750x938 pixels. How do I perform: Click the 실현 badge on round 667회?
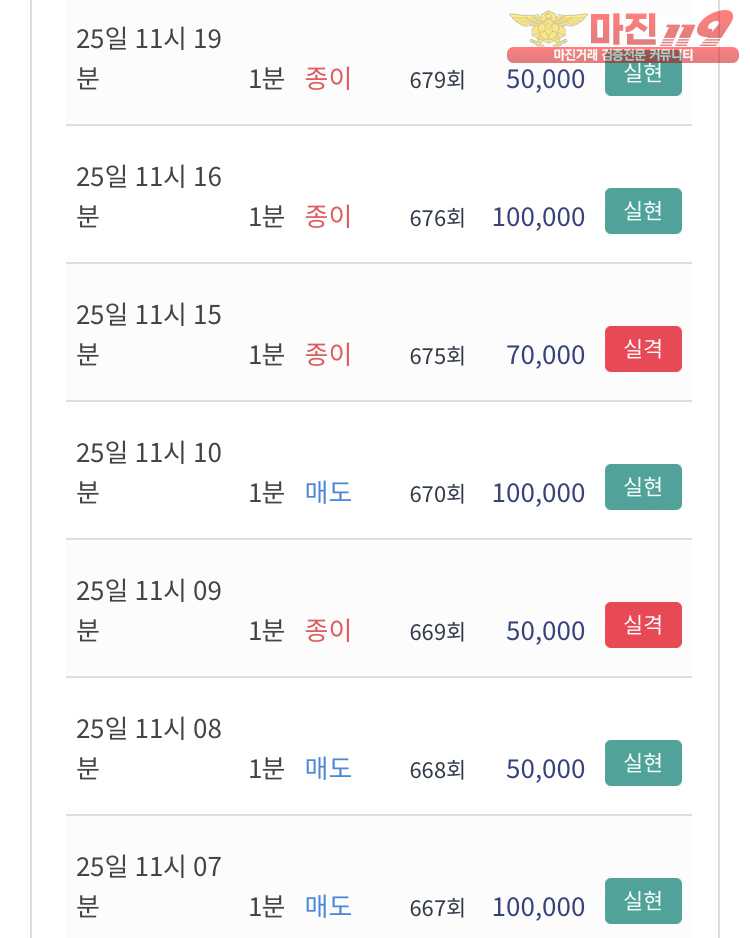click(643, 901)
